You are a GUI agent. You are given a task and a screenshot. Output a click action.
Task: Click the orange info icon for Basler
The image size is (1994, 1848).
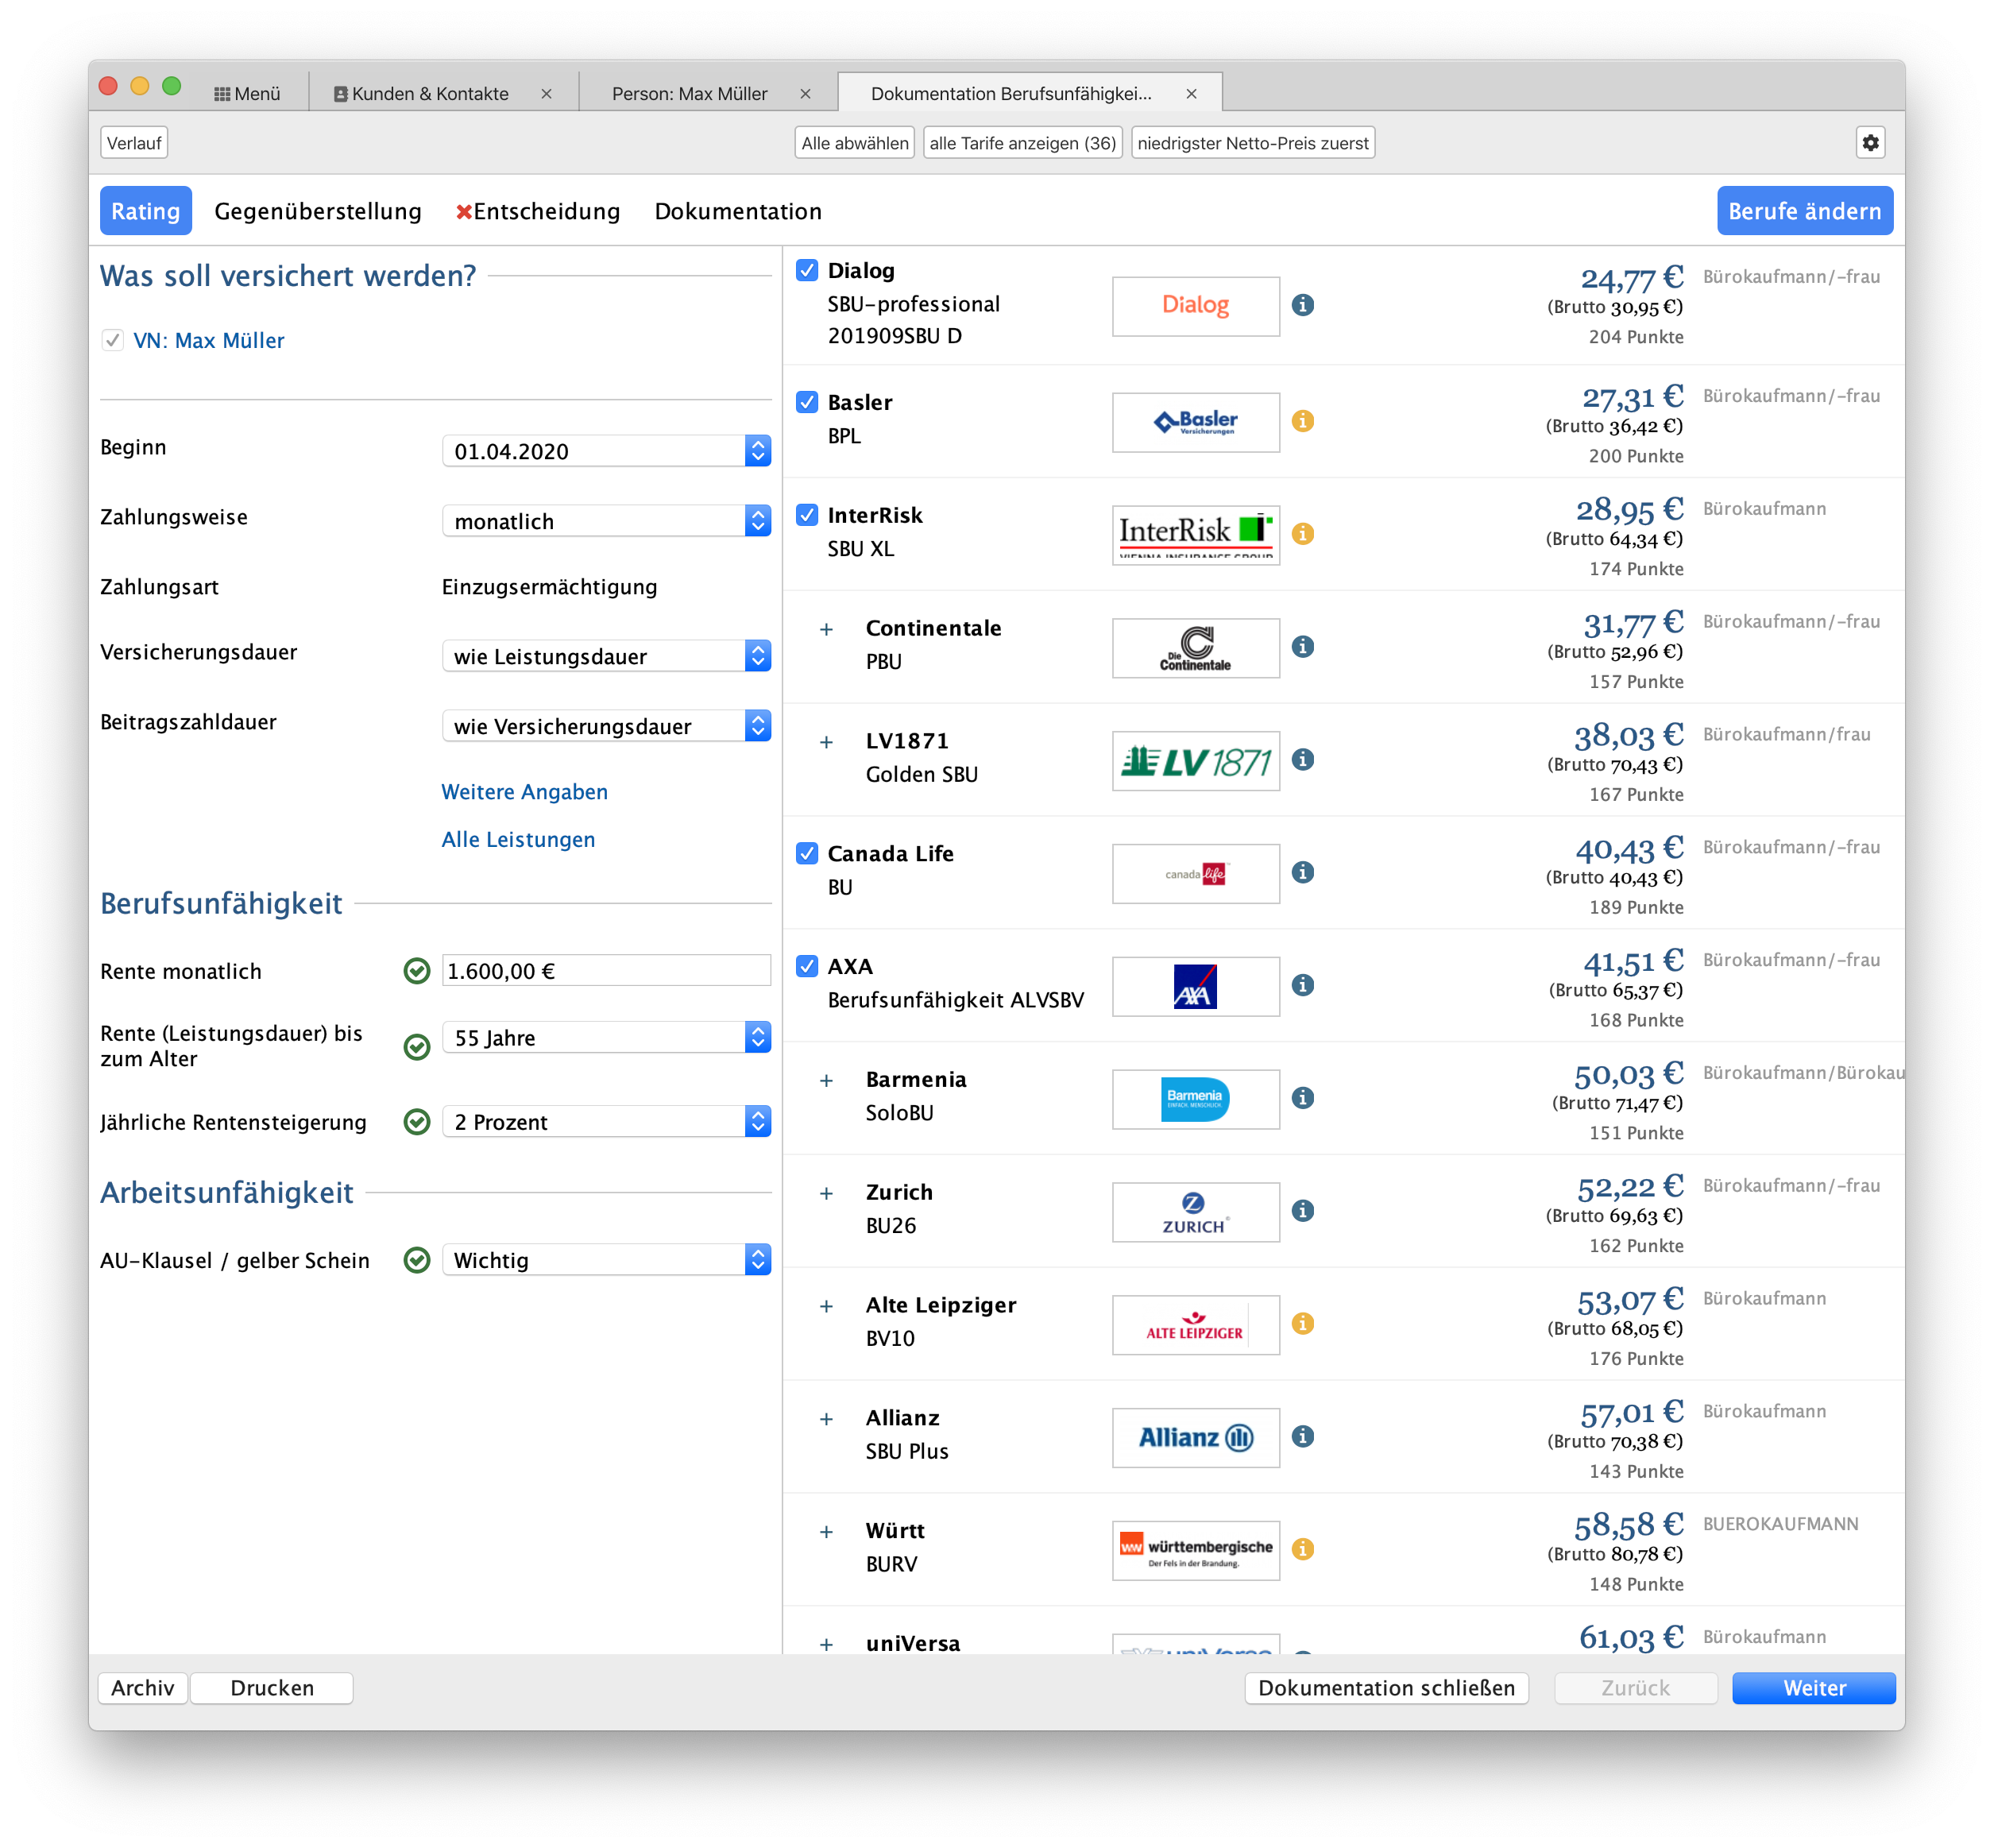tap(1302, 421)
